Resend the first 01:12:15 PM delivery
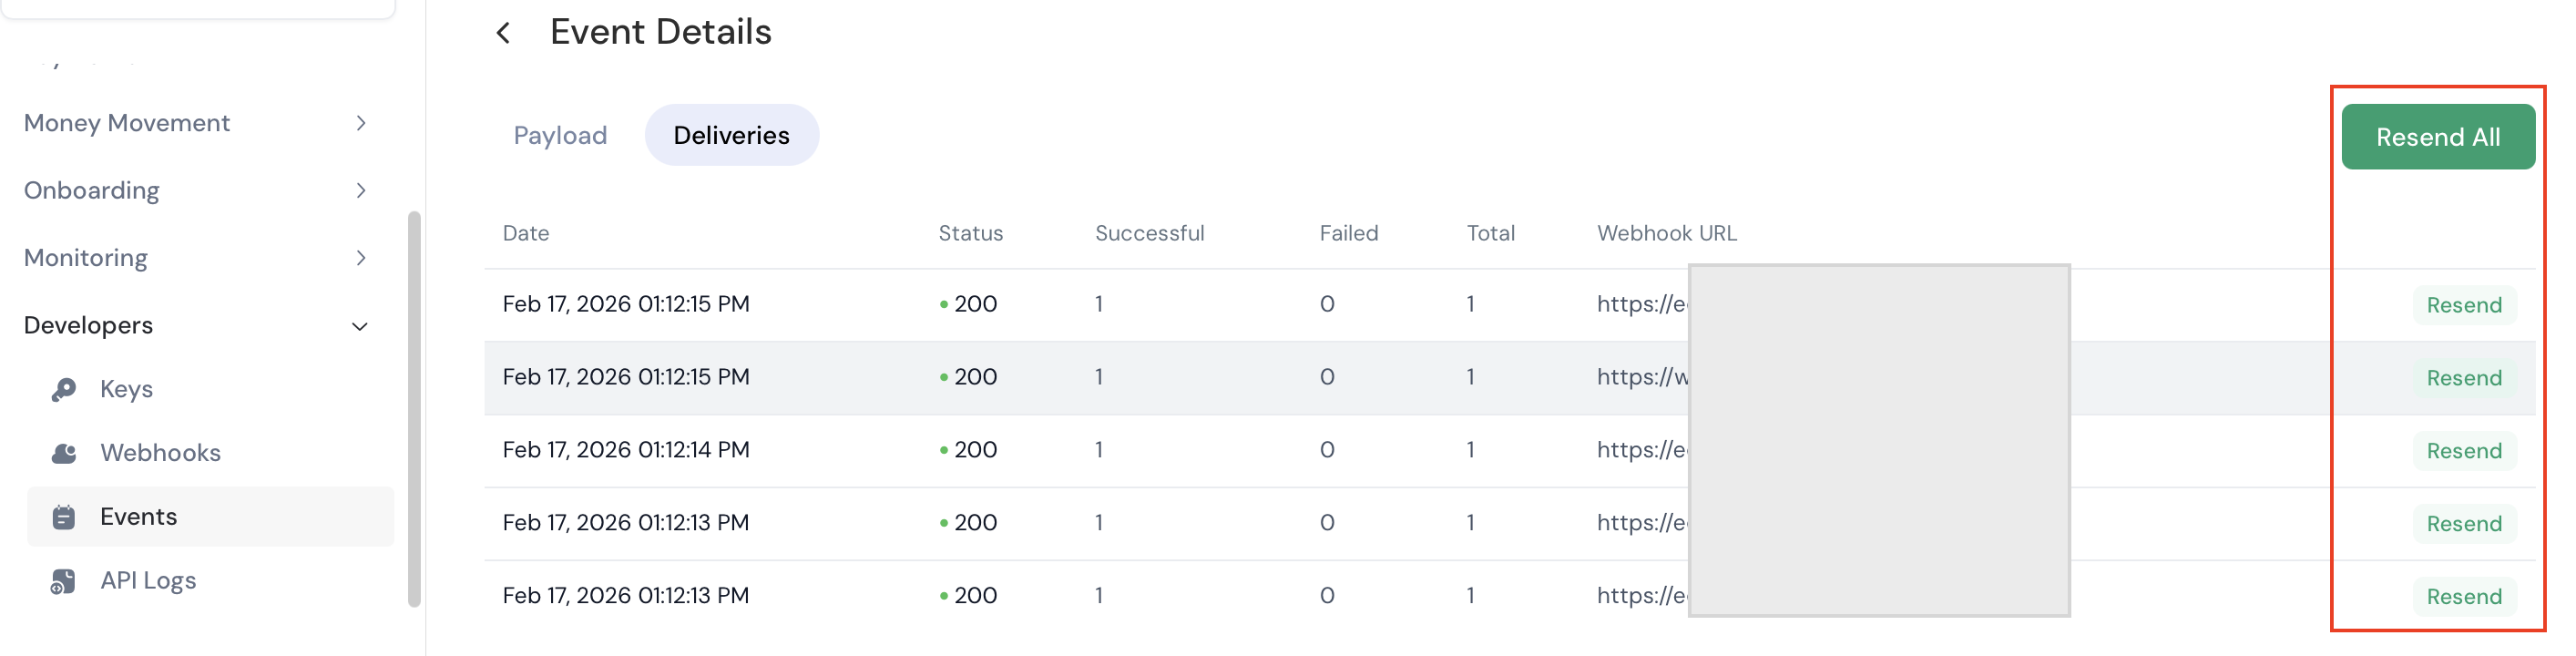 tap(2463, 305)
